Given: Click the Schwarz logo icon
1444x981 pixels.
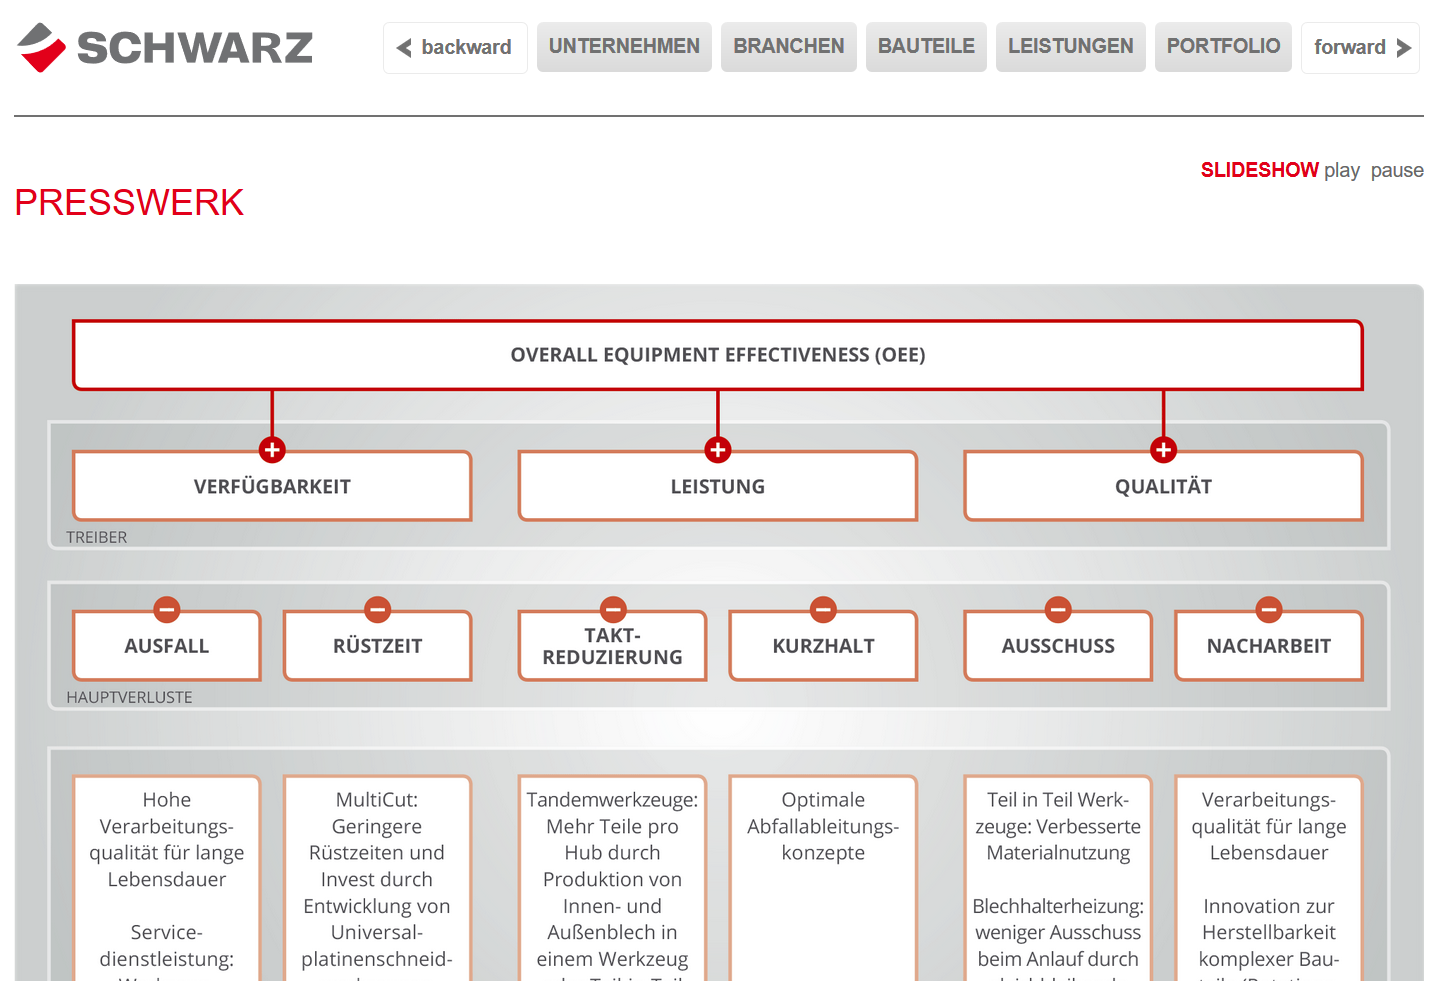Looking at the screenshot, I should [x=41, y=47].
